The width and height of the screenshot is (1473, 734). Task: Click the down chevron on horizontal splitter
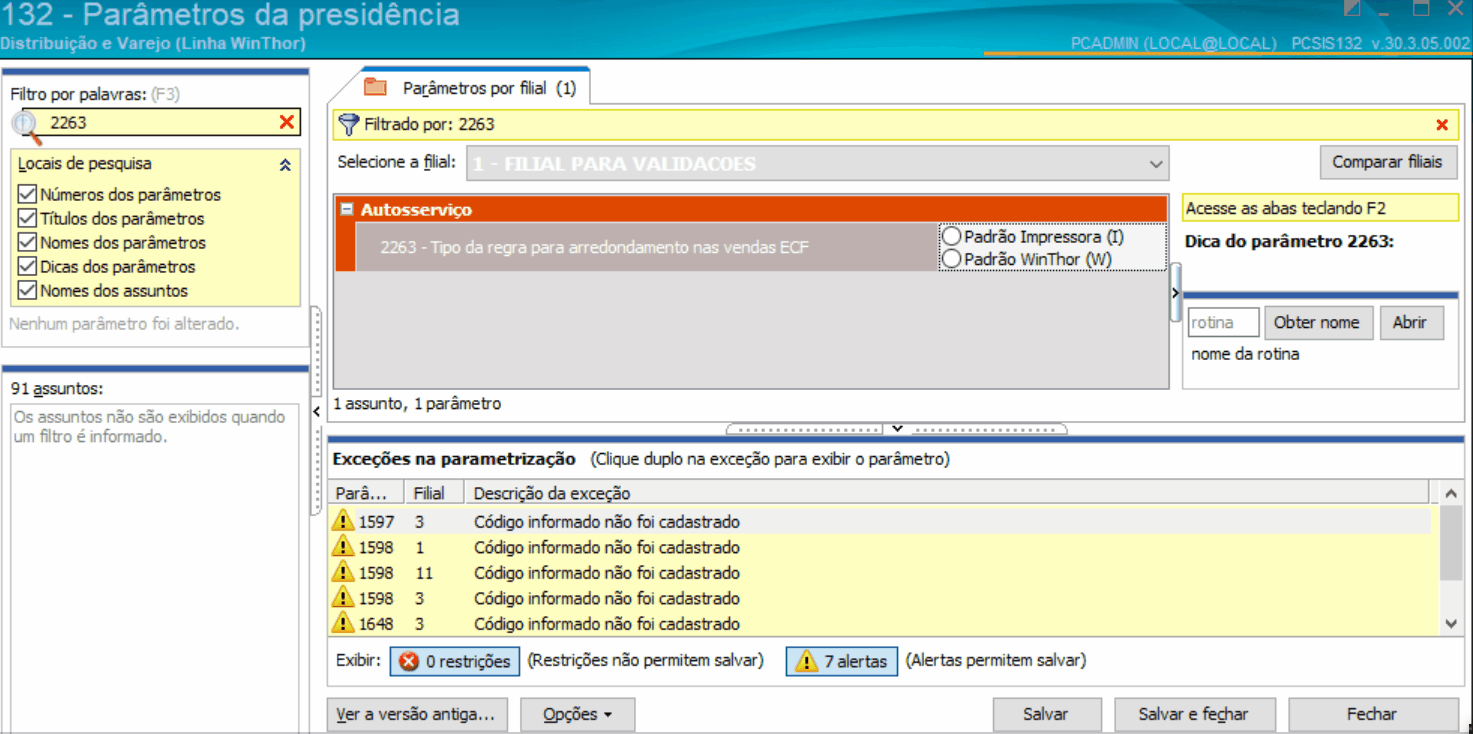[897, 428]
